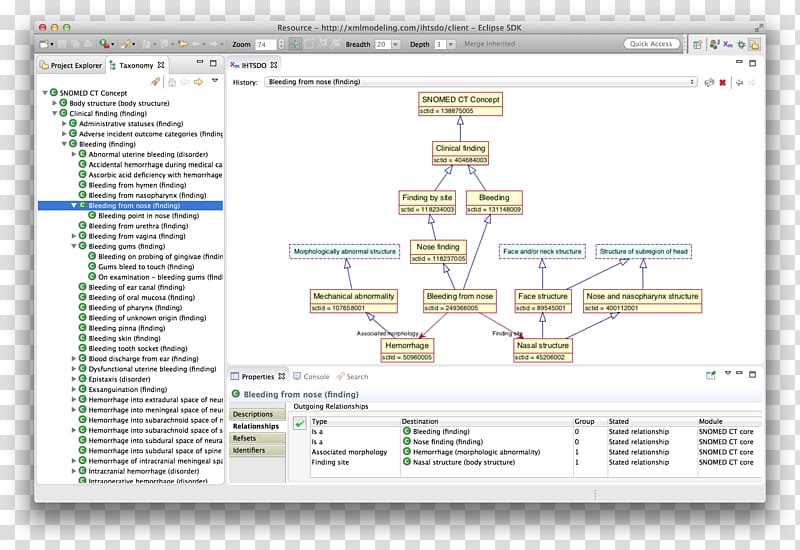800x550 pixels.
Task: Click the main toolbar pin/rocket icon
Action: pos(126,44)
